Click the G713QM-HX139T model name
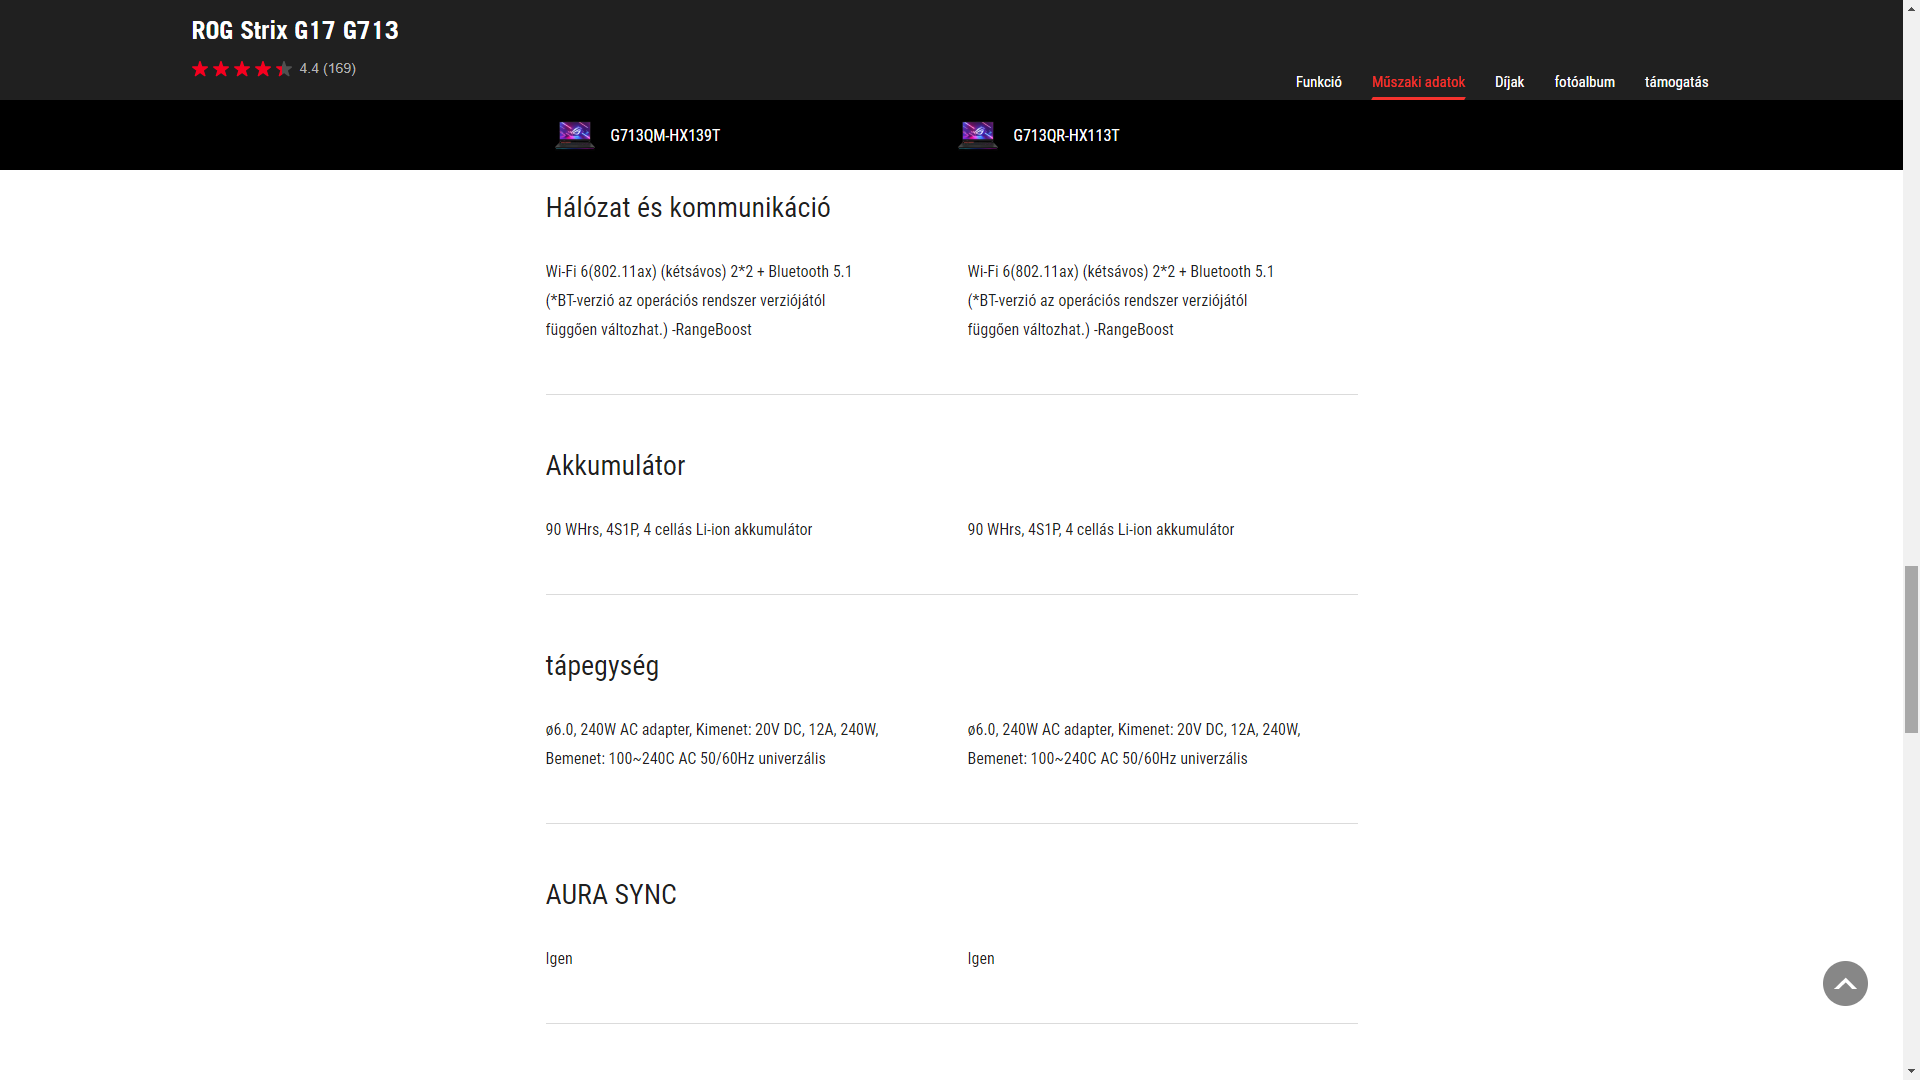The width and height of the screenshot is (1920, 1080). pyautogui.click(x=665, y=135)
